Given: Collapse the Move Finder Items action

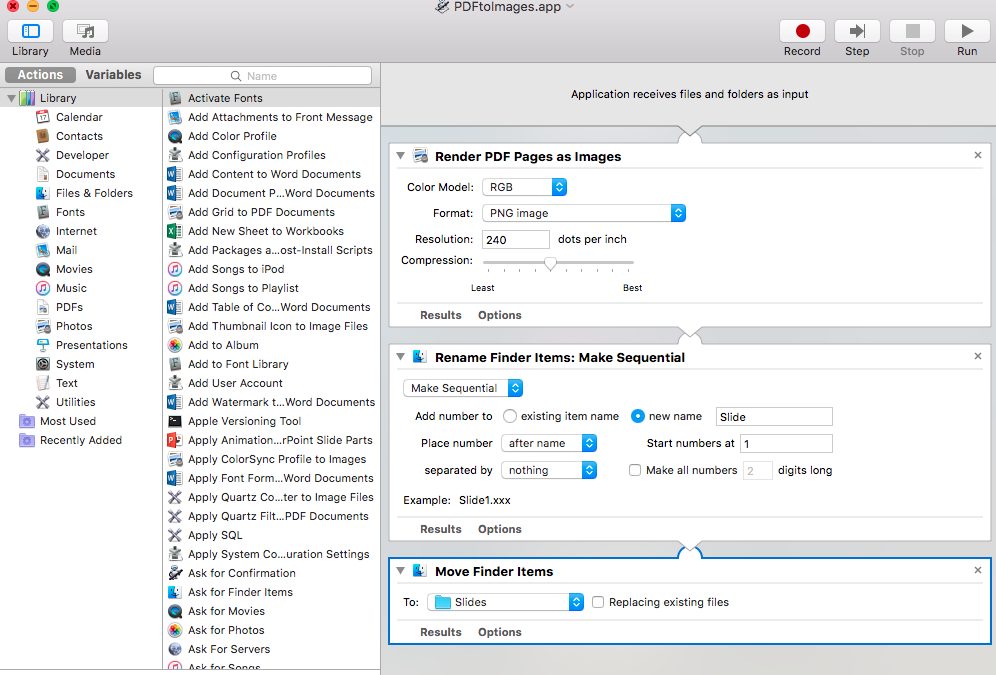Looking at the screenshot, I should pos(400,570).
